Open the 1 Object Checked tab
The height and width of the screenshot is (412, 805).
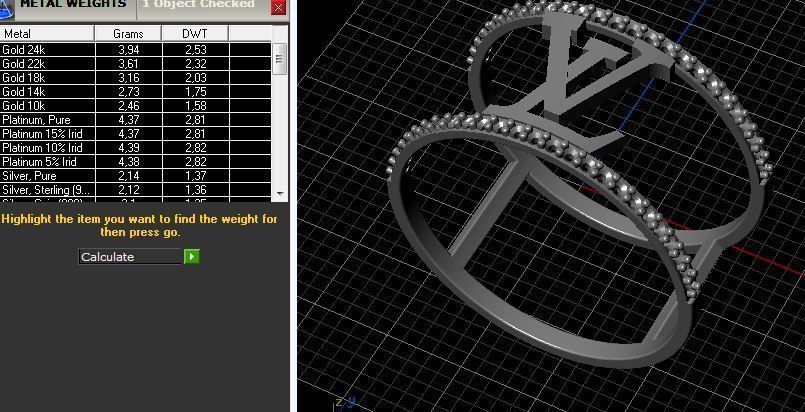(x=199, y=5)
